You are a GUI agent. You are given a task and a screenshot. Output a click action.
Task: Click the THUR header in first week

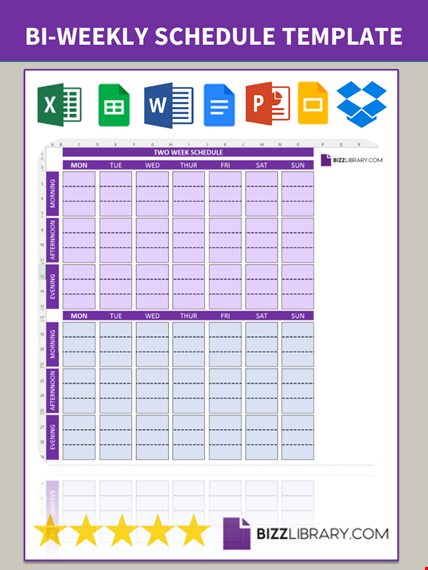[x=188, y=165]
